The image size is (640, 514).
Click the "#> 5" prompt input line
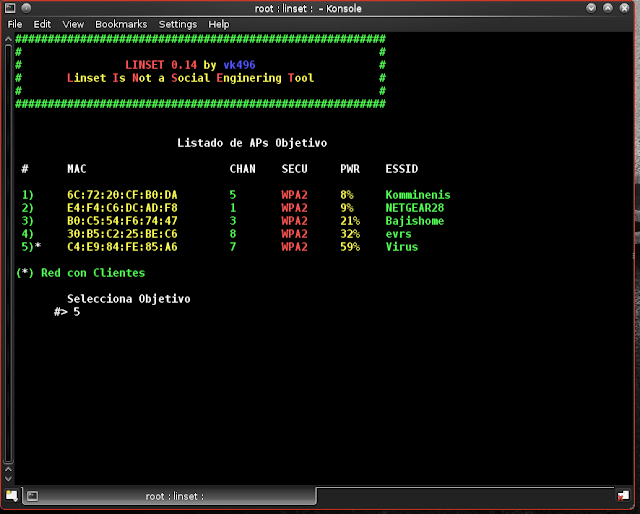coord(68,312)
